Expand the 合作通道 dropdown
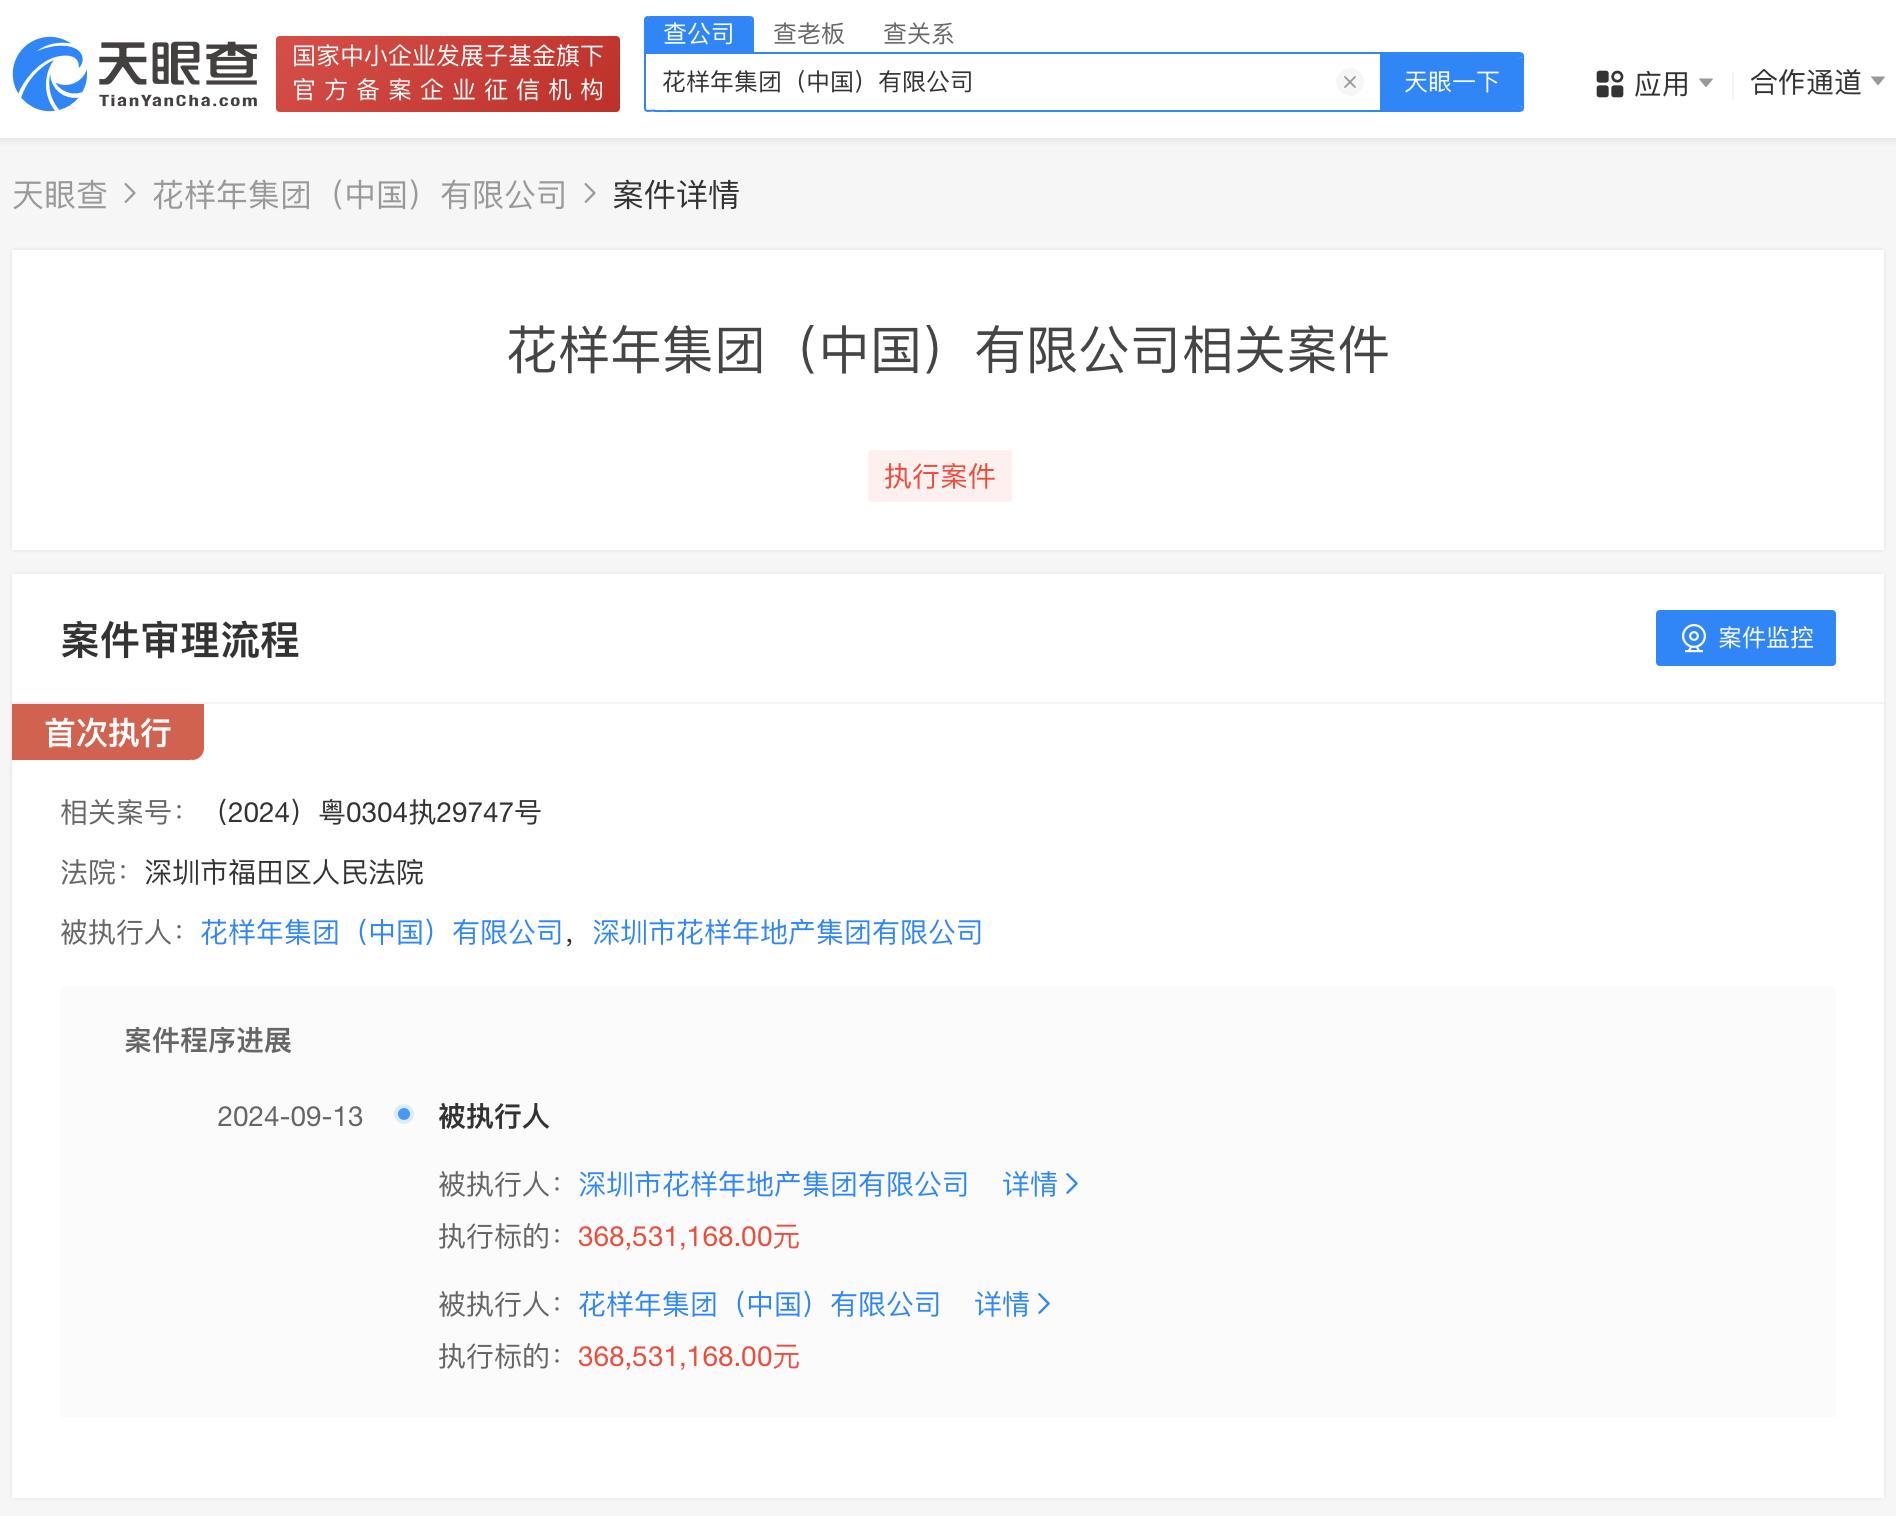 tap(1816, 82)
